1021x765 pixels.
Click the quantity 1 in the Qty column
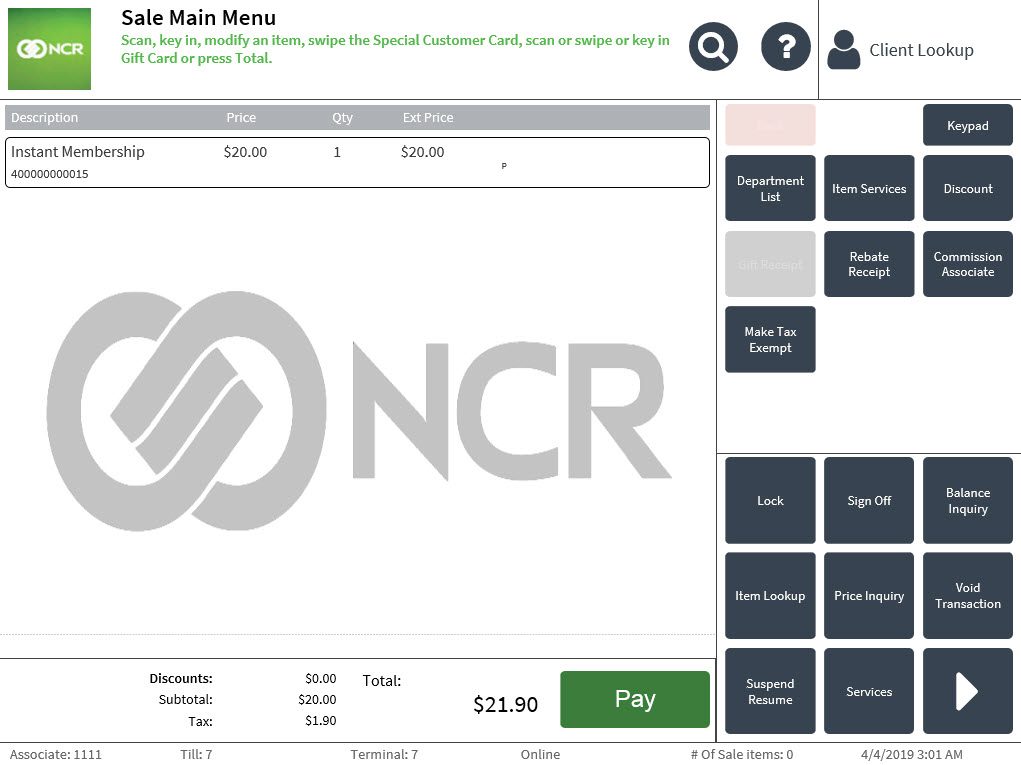[x=337, y=152]
